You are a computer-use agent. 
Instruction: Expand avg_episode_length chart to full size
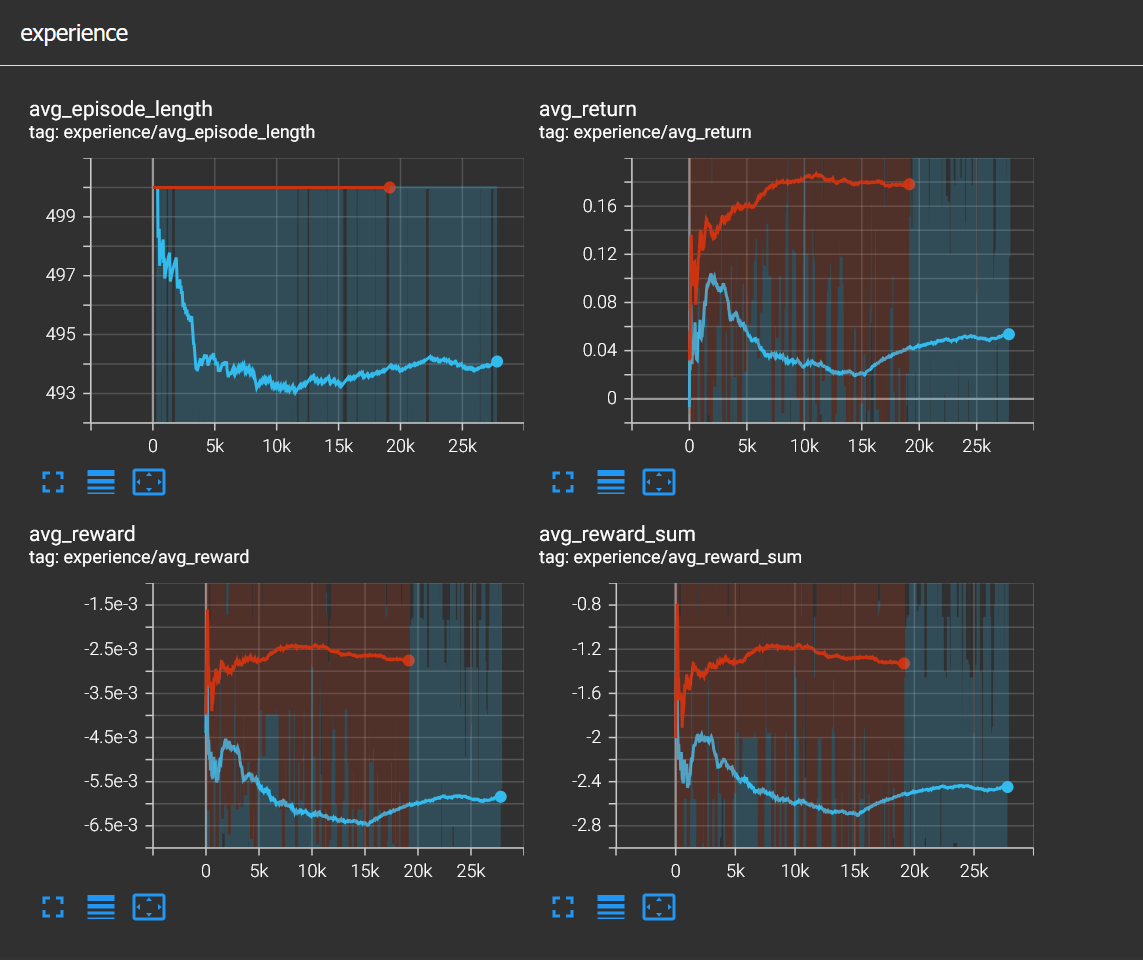(53, 482)
